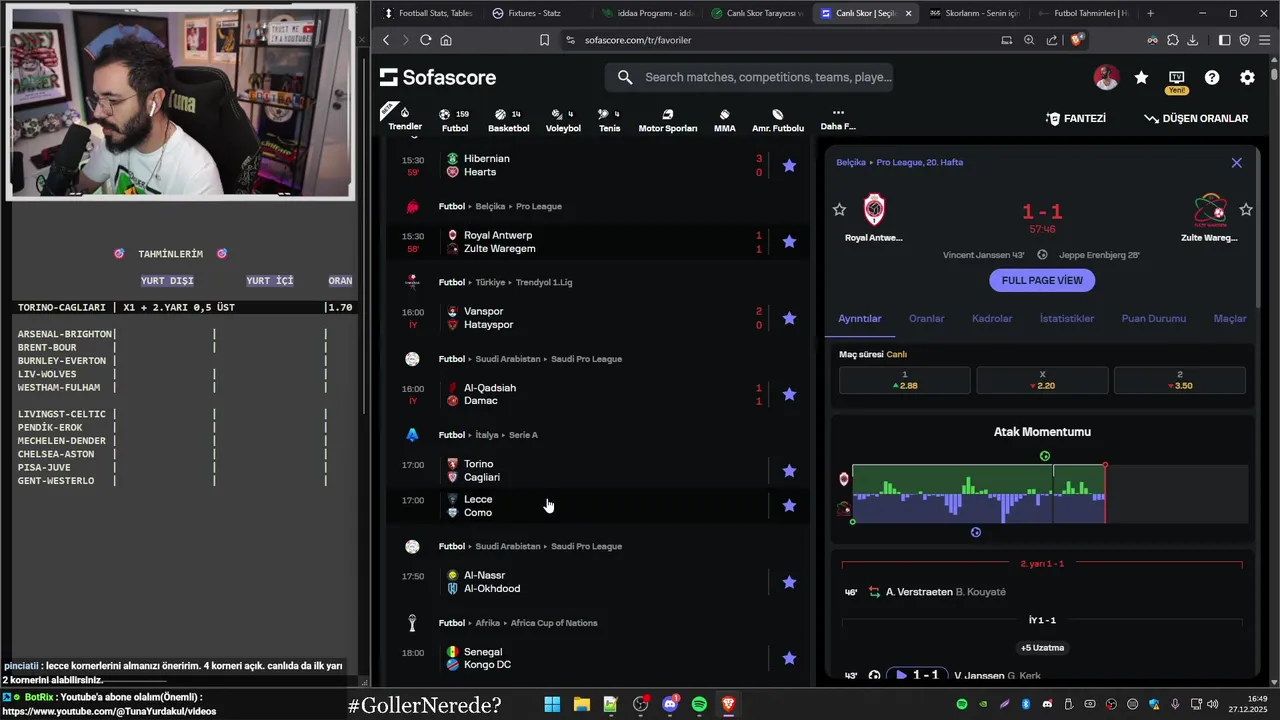Open Sofascore settings gear

pyautogui.click(x=1247, y=78)
